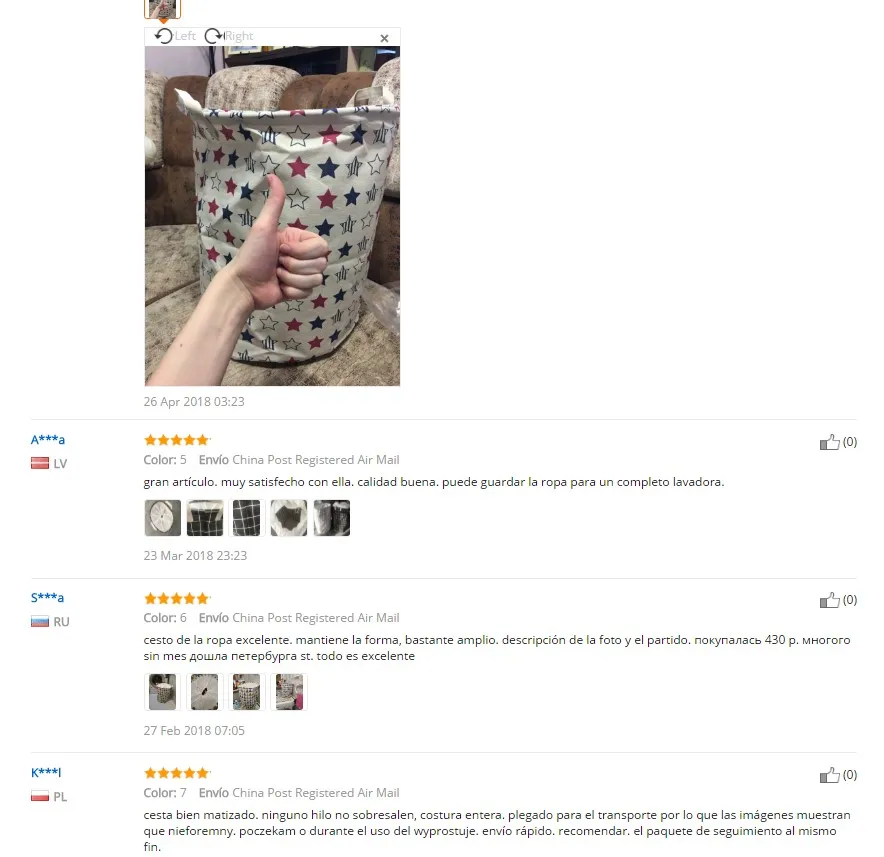Open A***a's fourth review thumbnail
Screen dimensions: 884x857
[x=289, y=518]
